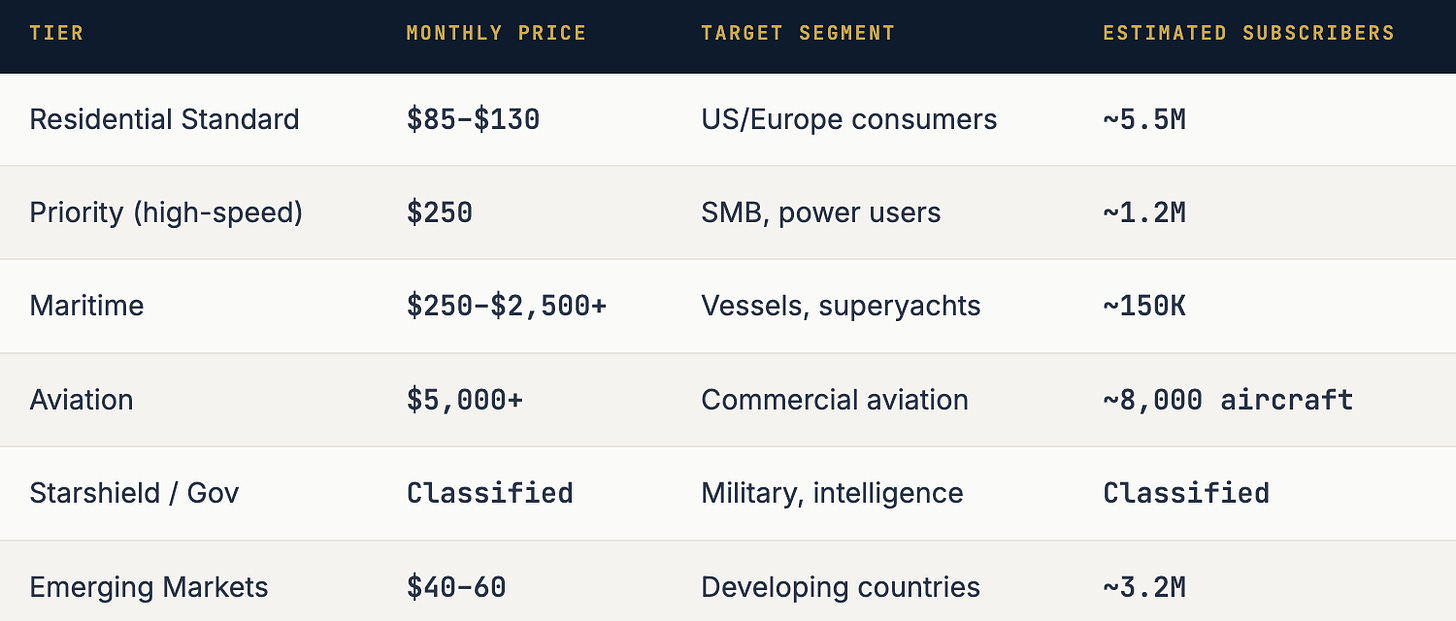
Task: Click the ~1.2M subscribers value
Action: pyautogui.click(x=1144, y=213)
